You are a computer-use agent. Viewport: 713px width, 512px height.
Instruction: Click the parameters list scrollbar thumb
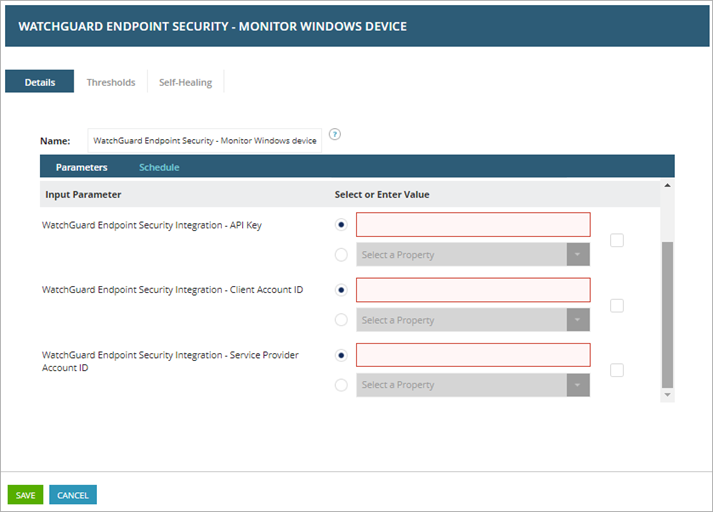tap(667, 315)
